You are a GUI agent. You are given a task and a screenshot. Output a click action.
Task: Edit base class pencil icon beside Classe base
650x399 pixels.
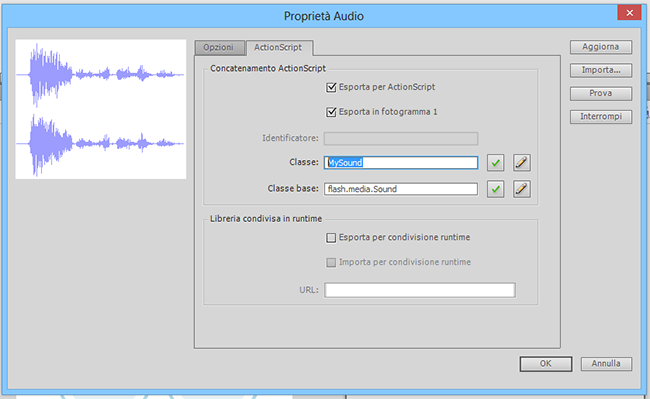(x=521, y=189)
